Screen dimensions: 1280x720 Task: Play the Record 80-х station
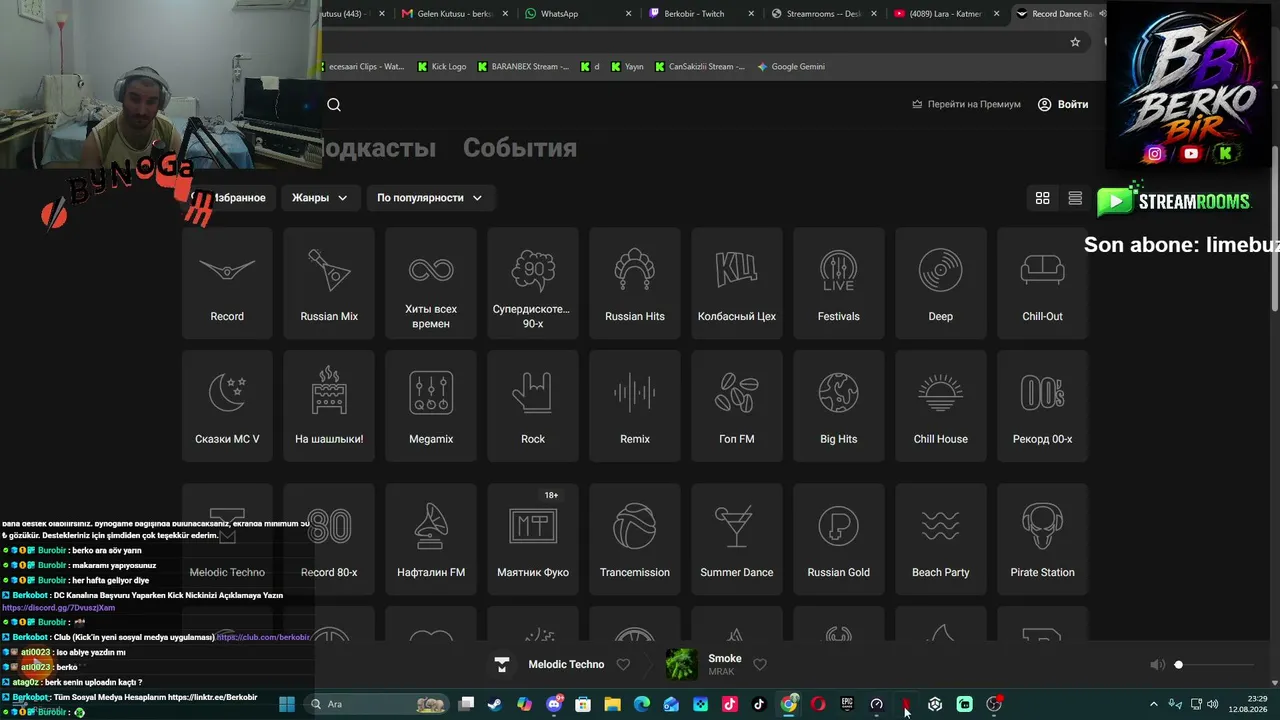coord(329,539)
